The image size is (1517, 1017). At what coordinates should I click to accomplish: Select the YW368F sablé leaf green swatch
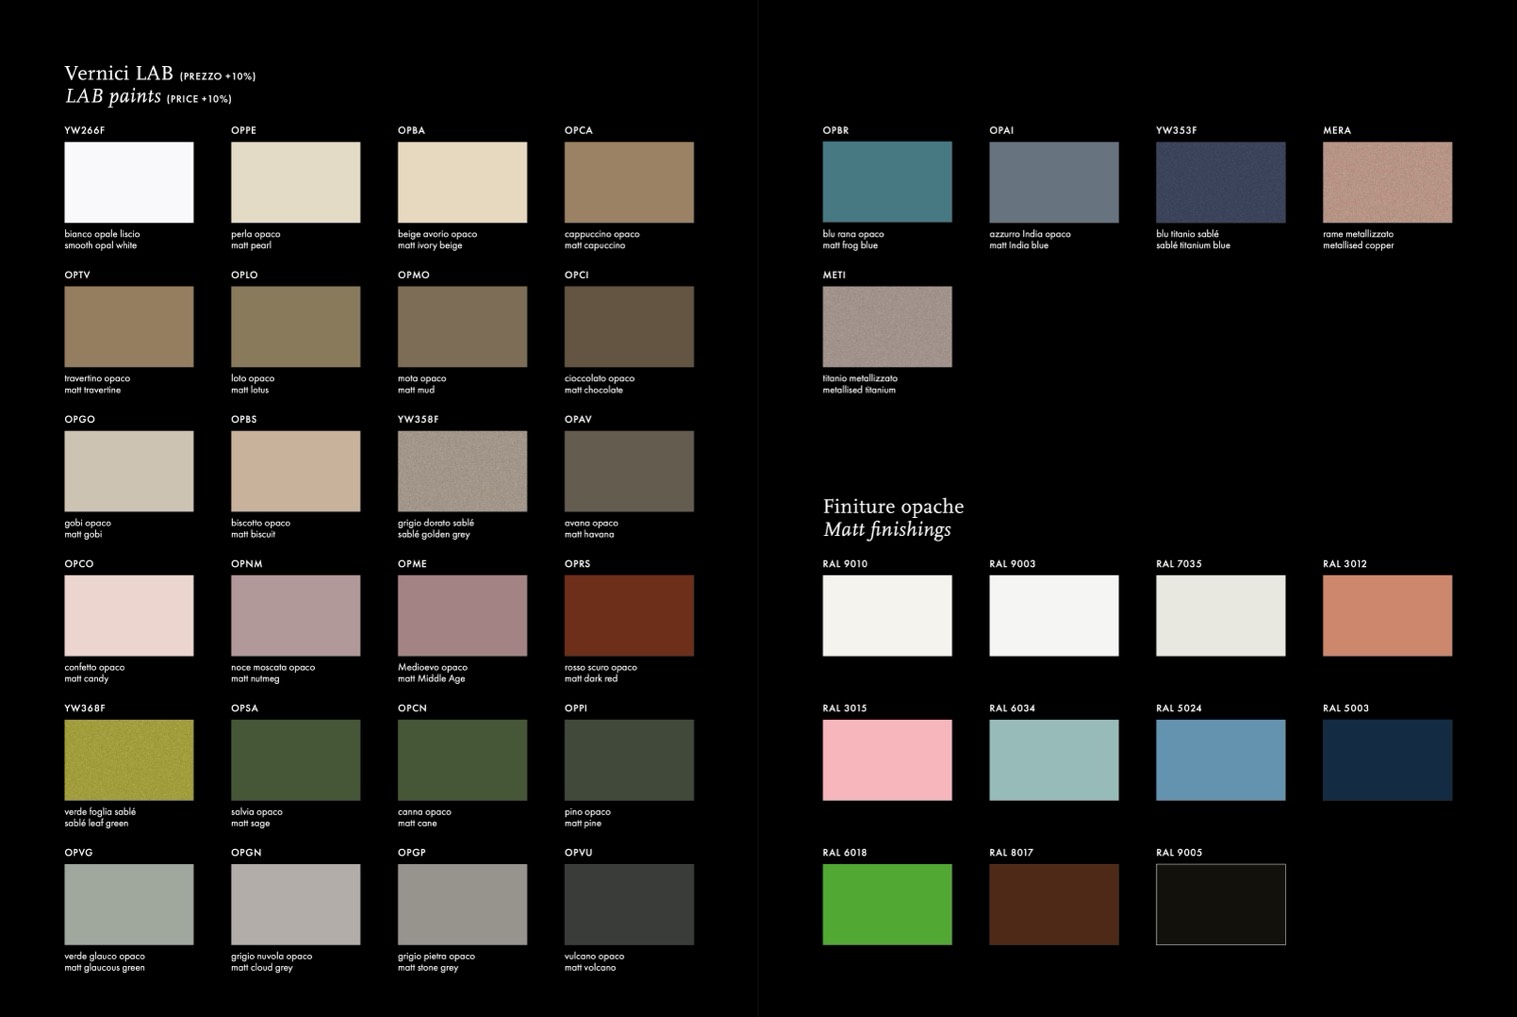[x=129, y=760]
